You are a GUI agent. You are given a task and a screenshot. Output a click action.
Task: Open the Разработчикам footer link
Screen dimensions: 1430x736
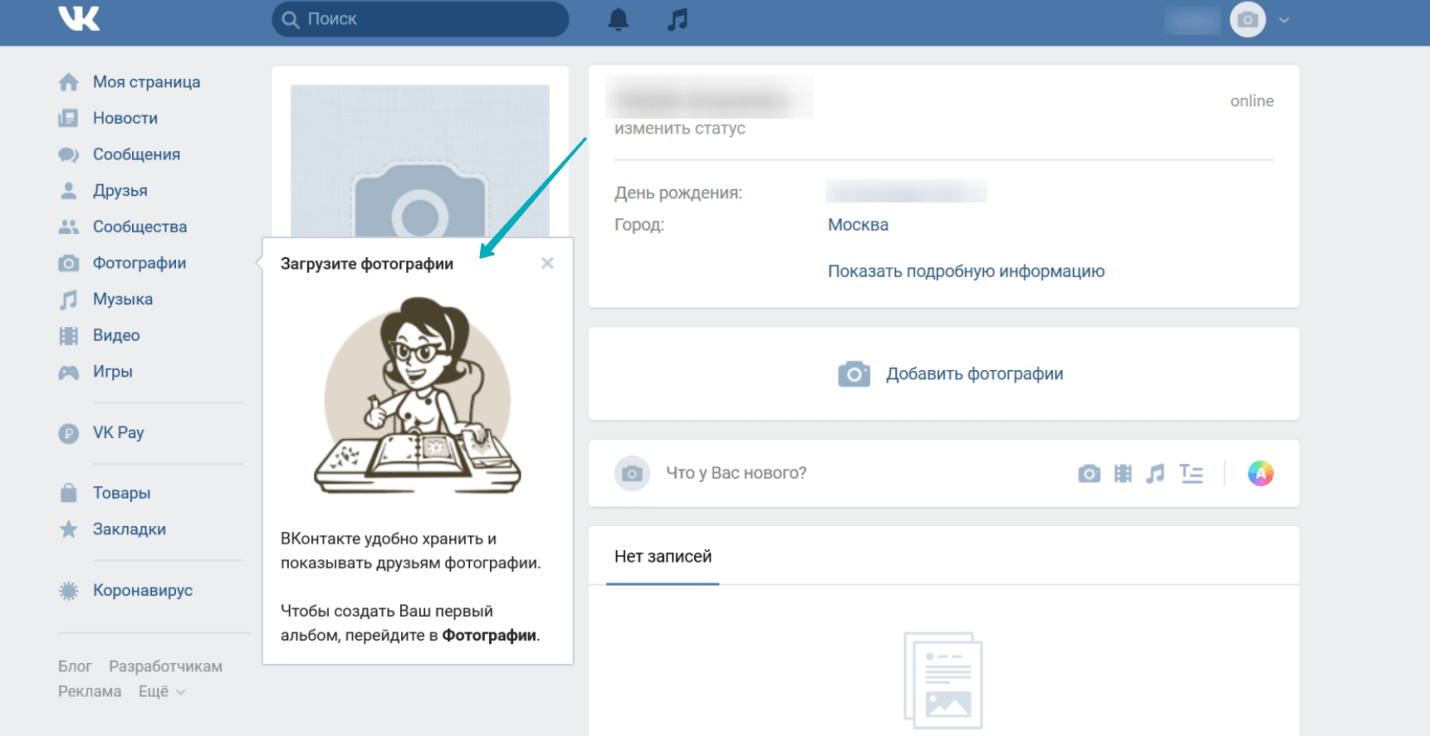coord(166,666)
